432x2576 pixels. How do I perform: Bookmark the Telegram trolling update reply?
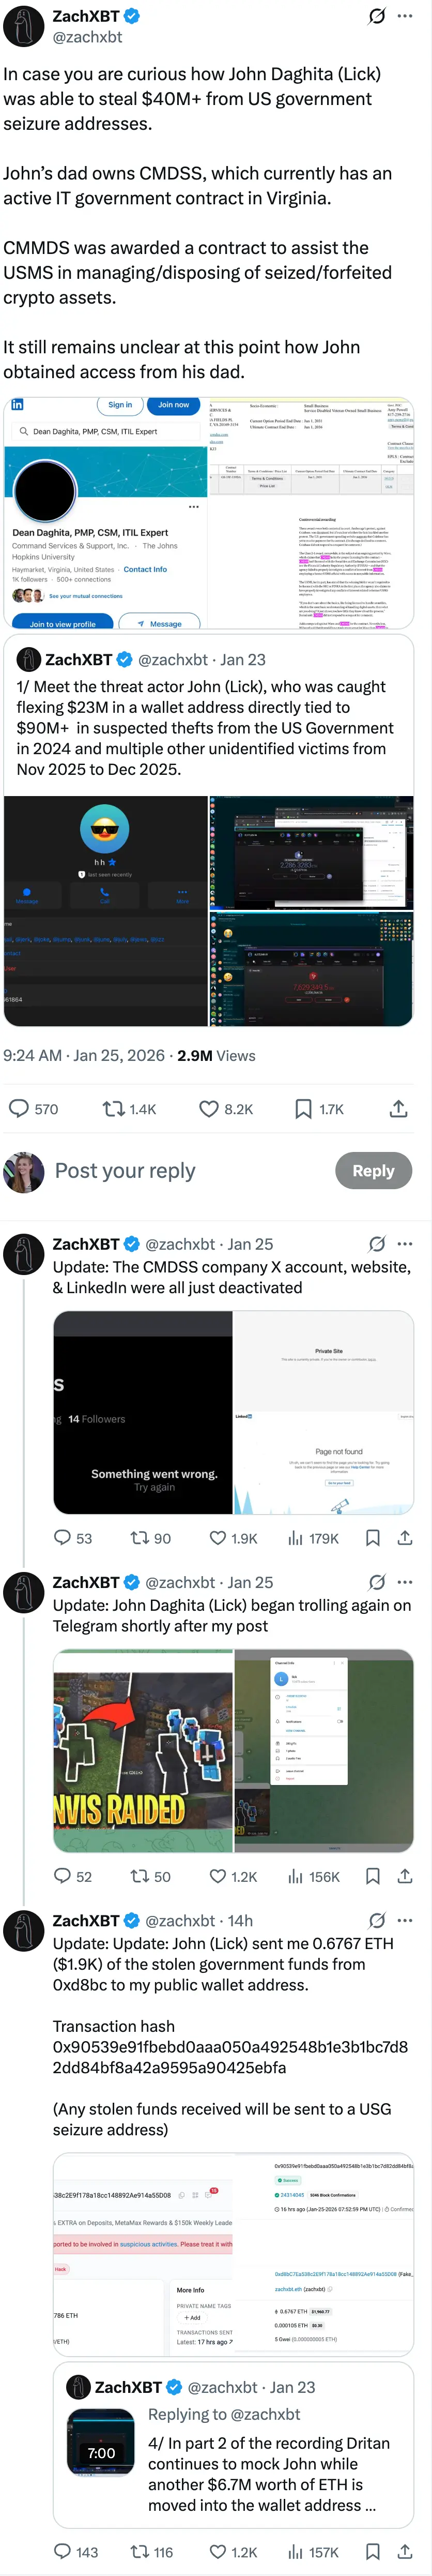click(373, 1876)
